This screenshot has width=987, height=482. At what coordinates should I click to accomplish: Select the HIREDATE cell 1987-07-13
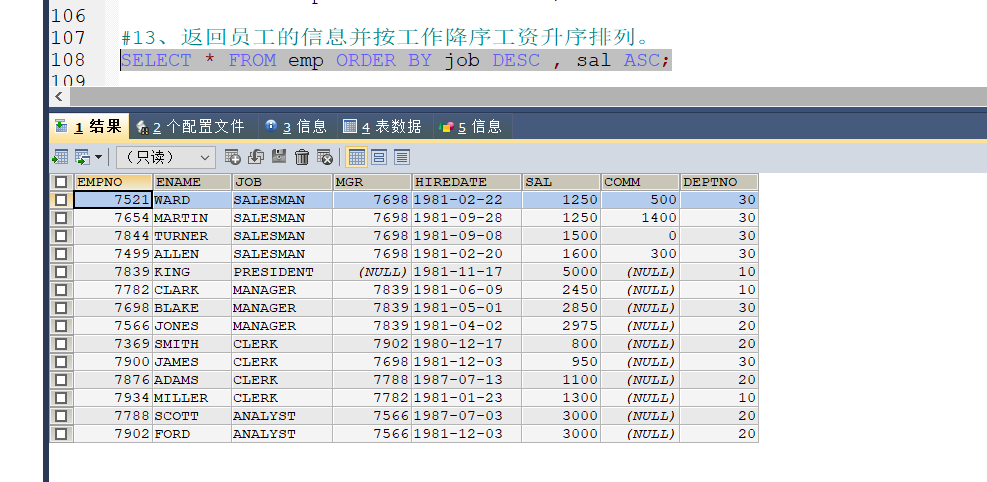tap(466, 380)
